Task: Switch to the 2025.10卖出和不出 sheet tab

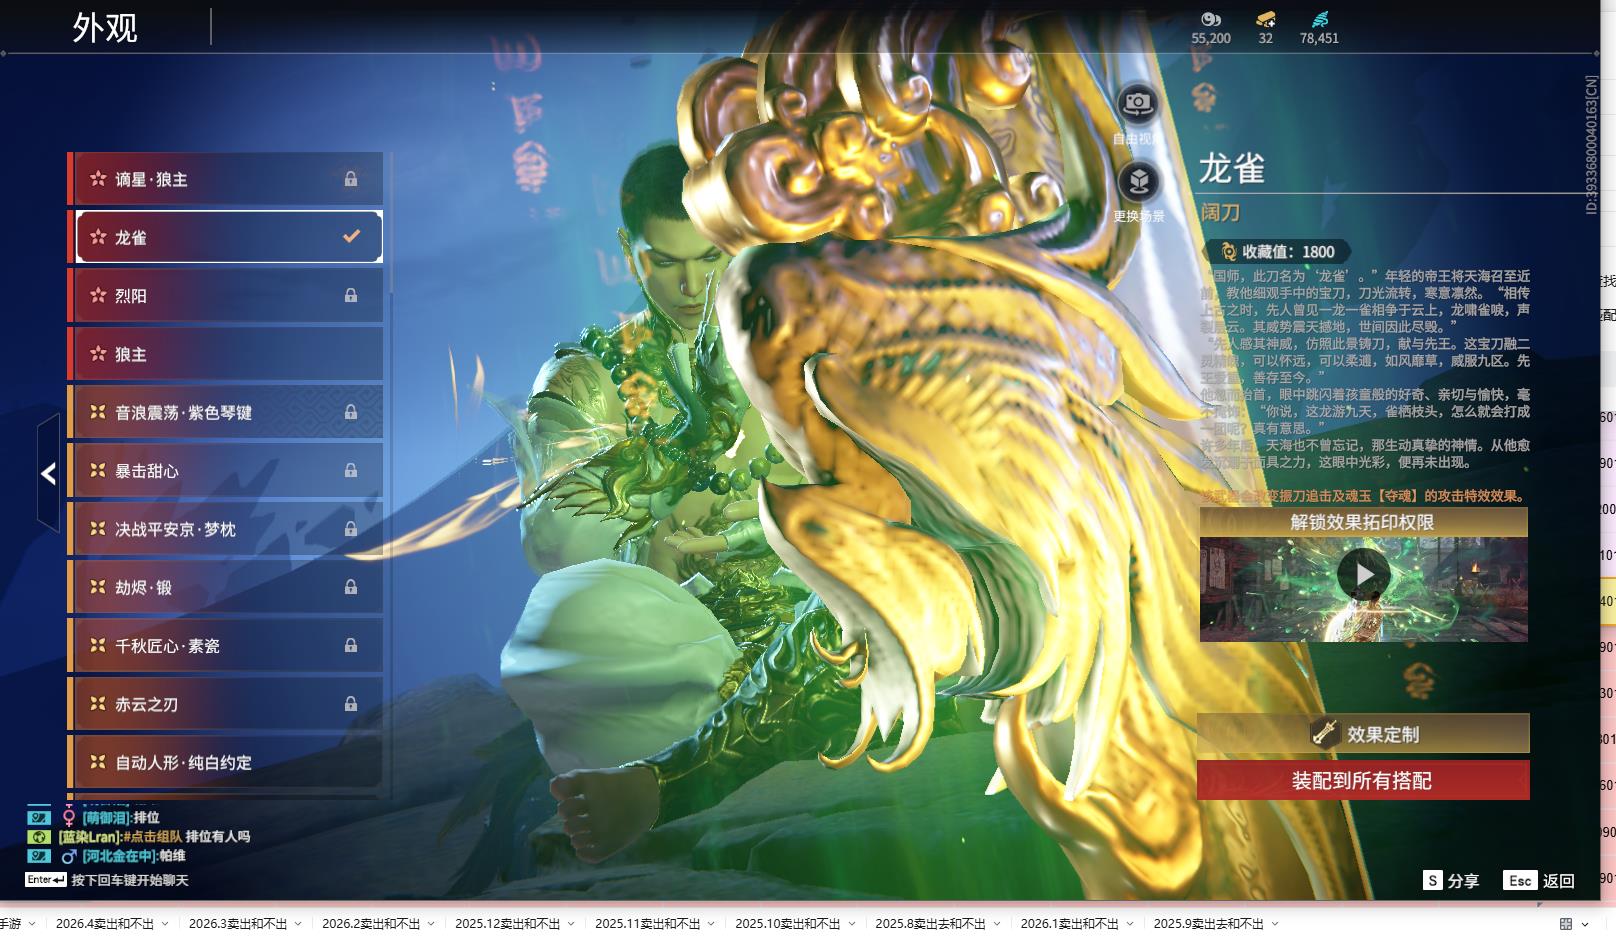Action: tap(787, 924)
